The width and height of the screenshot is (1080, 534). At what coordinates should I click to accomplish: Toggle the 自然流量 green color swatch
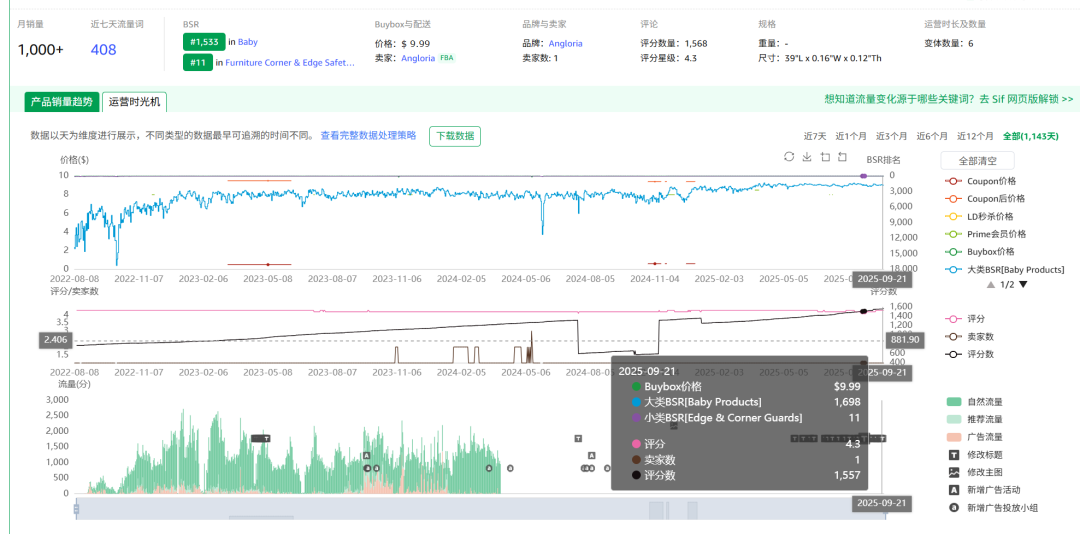point(954,401)
